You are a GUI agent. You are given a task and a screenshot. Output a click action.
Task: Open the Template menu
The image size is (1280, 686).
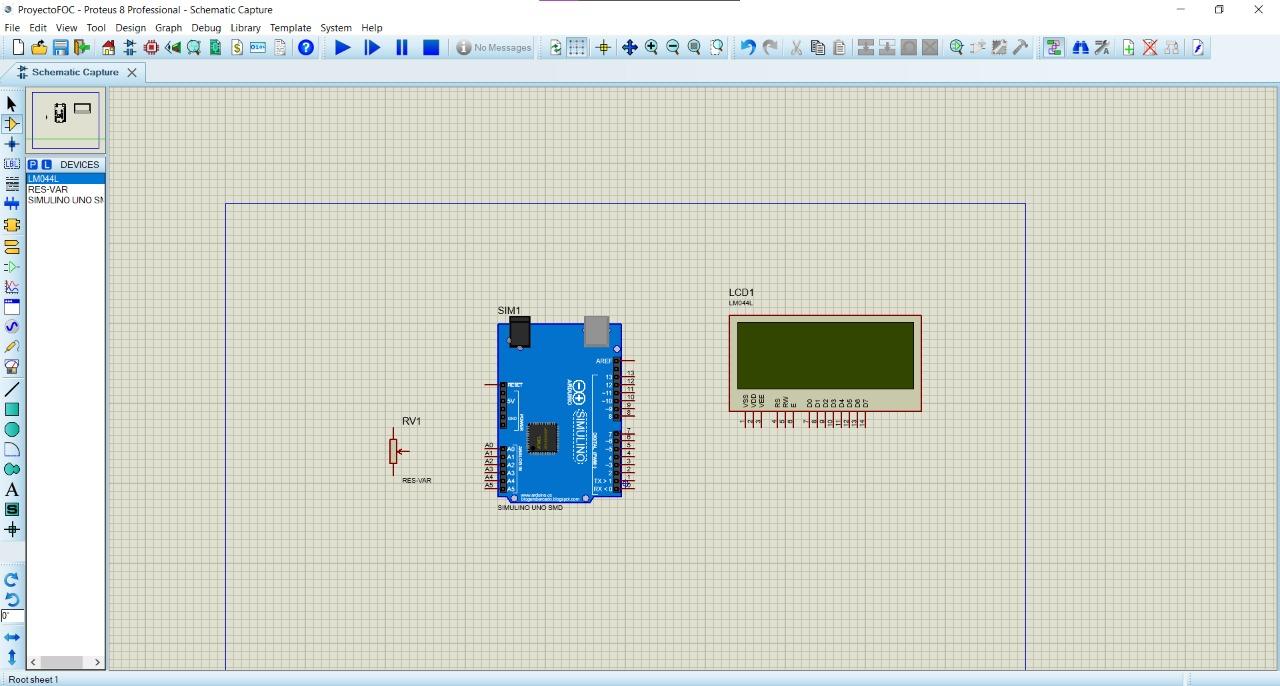click(x=290, y=28)
